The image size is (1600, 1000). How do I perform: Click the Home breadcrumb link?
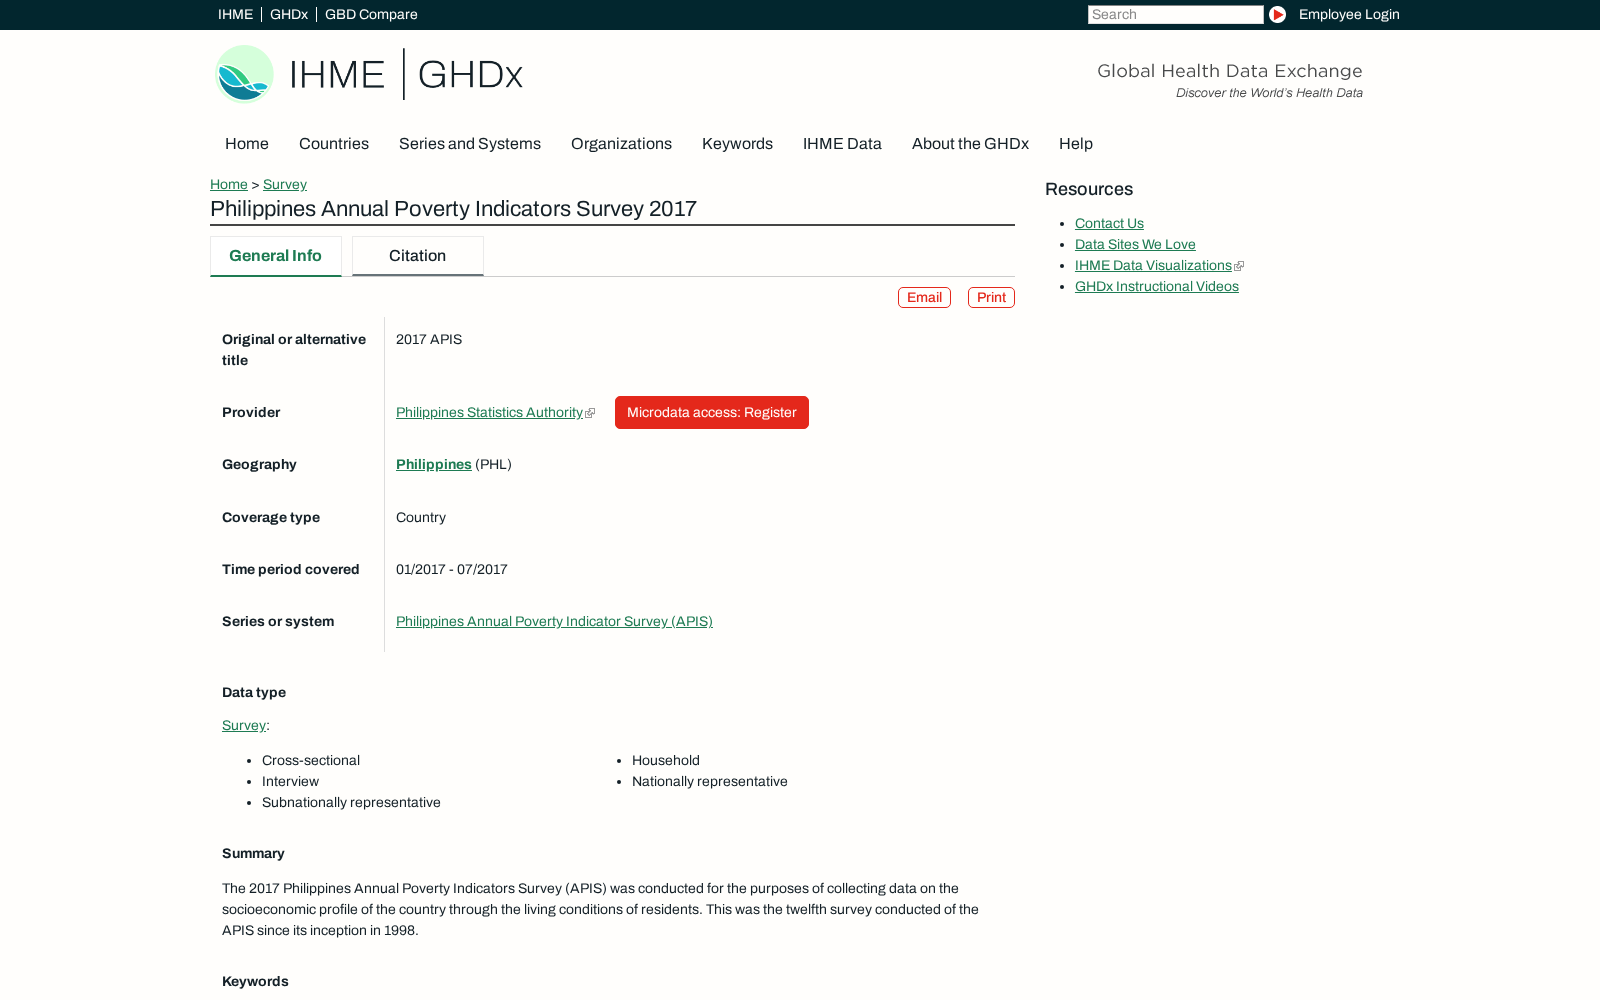coord(229,185)
